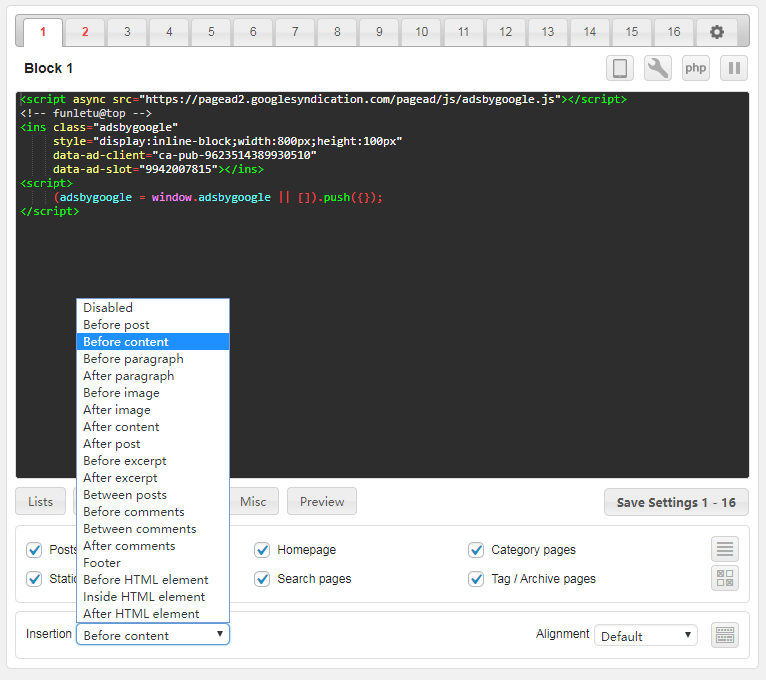The image size is (766, 680).
Task: Open the exceptions grid icon
Action: [x=724, y=578]
